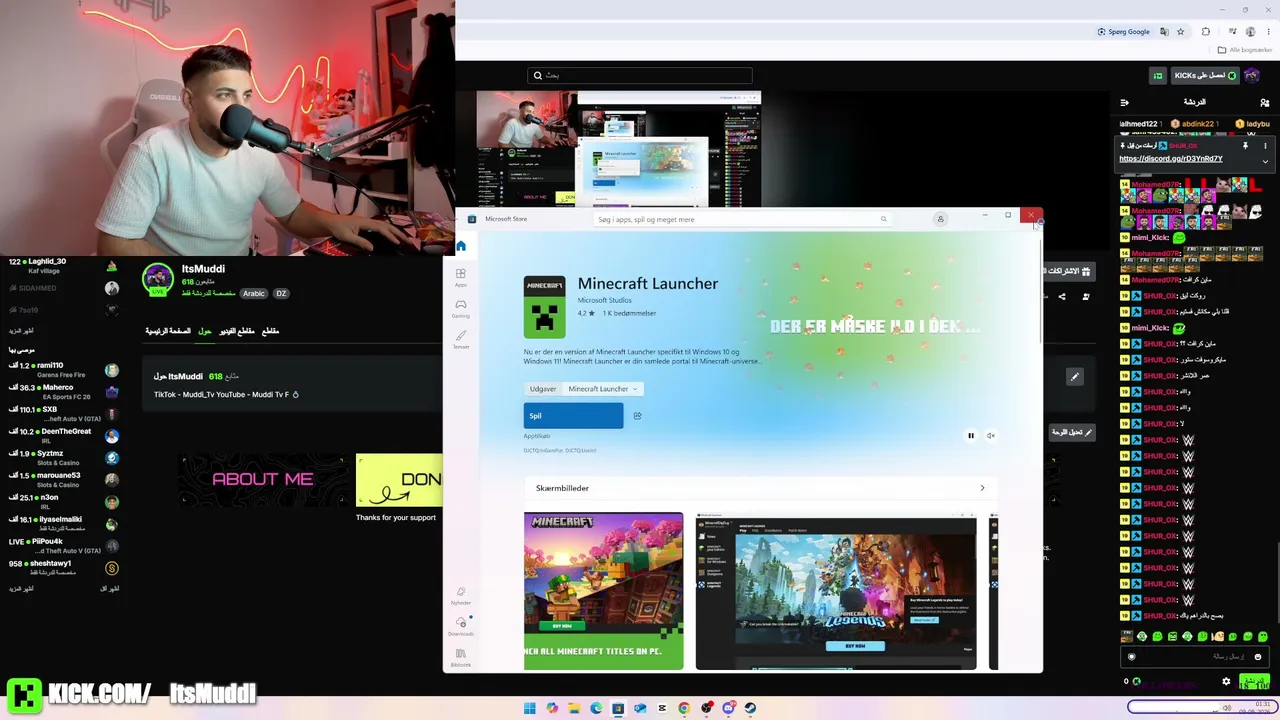This screenshot has width=1280, height=720.
Task: Open Downloads in Microsoft Store sidebar
Action: pos(461,626)
